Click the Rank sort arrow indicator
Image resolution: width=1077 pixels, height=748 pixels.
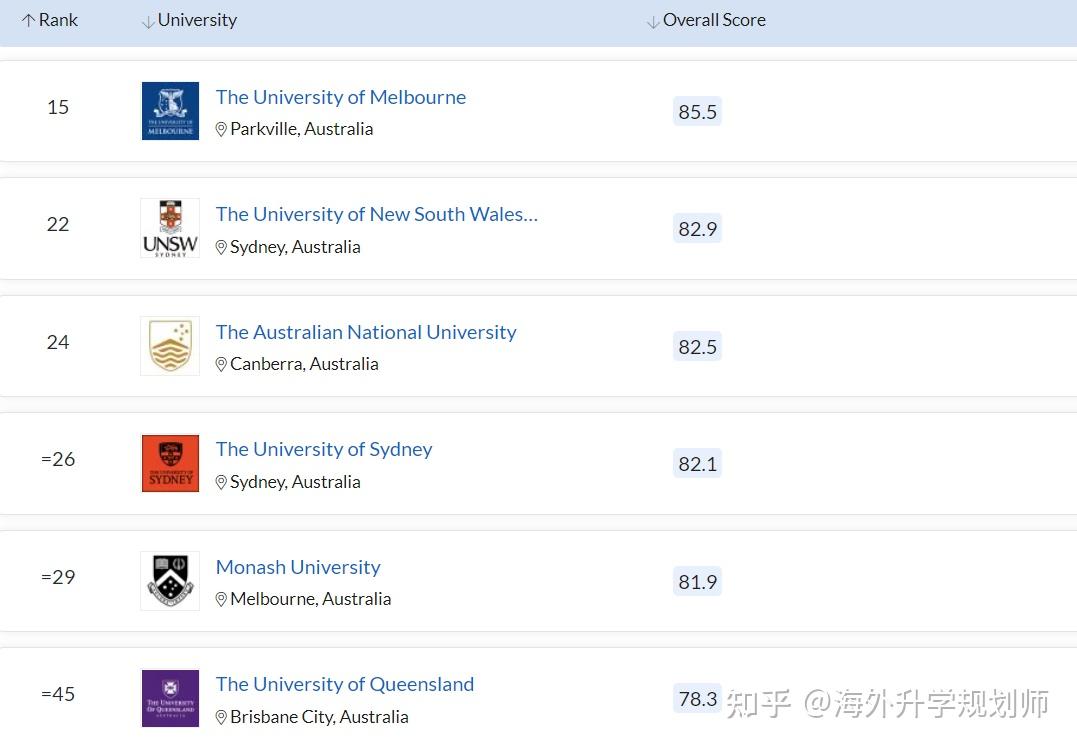28,18
